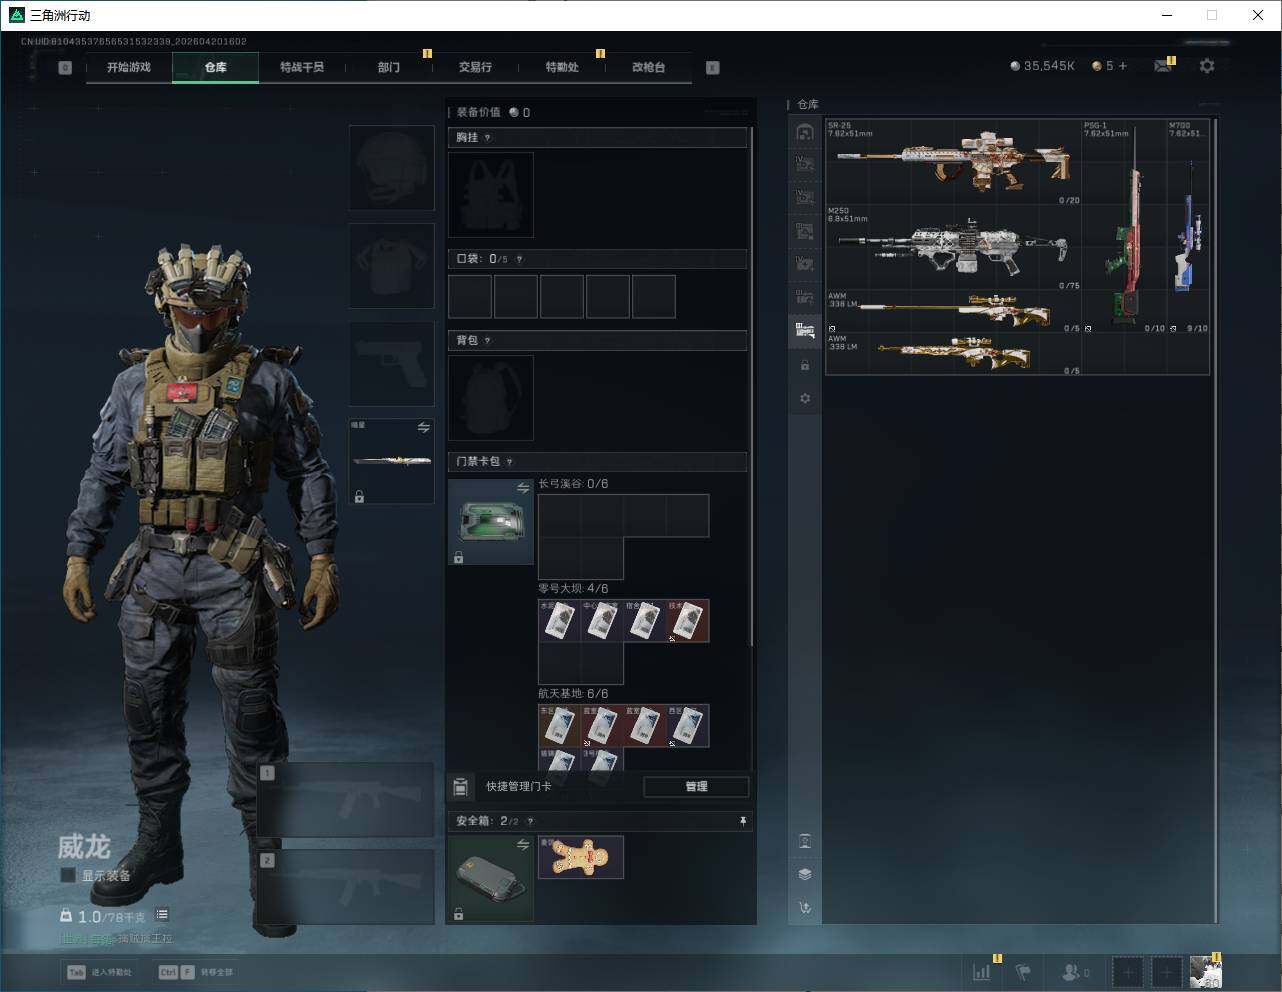Click the stash layers icon

[x=805, y=874]
